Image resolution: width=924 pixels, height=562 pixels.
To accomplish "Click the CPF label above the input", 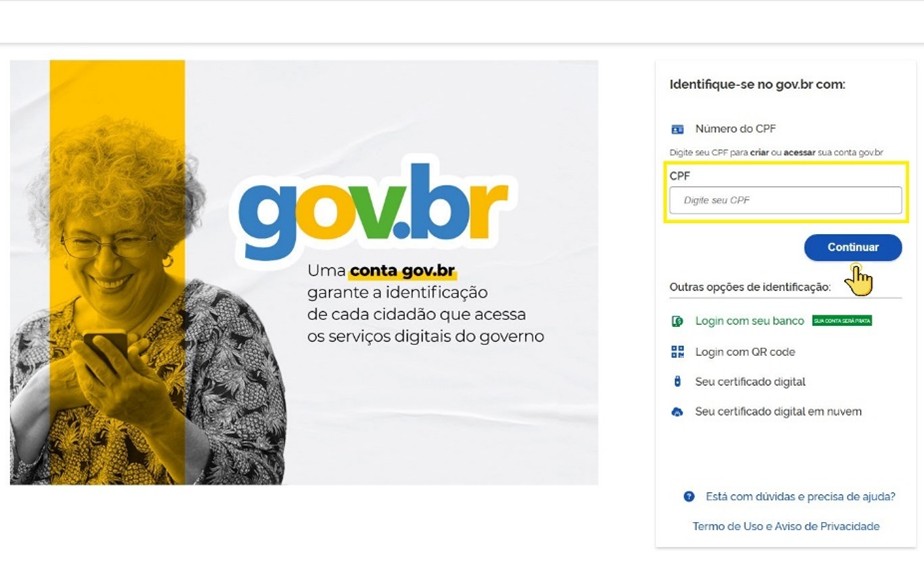I will tap(679, 176).
